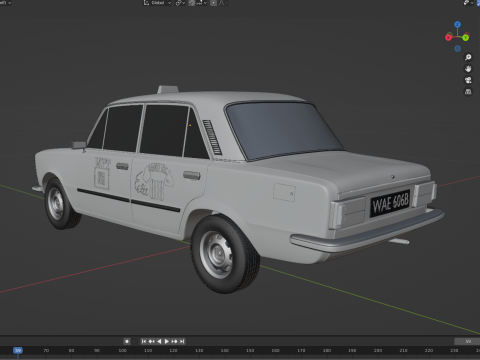Screen dimensions: 480x360
Task: Click the blue playhead marker at frame 59
Action: click(x=18, y=350)
